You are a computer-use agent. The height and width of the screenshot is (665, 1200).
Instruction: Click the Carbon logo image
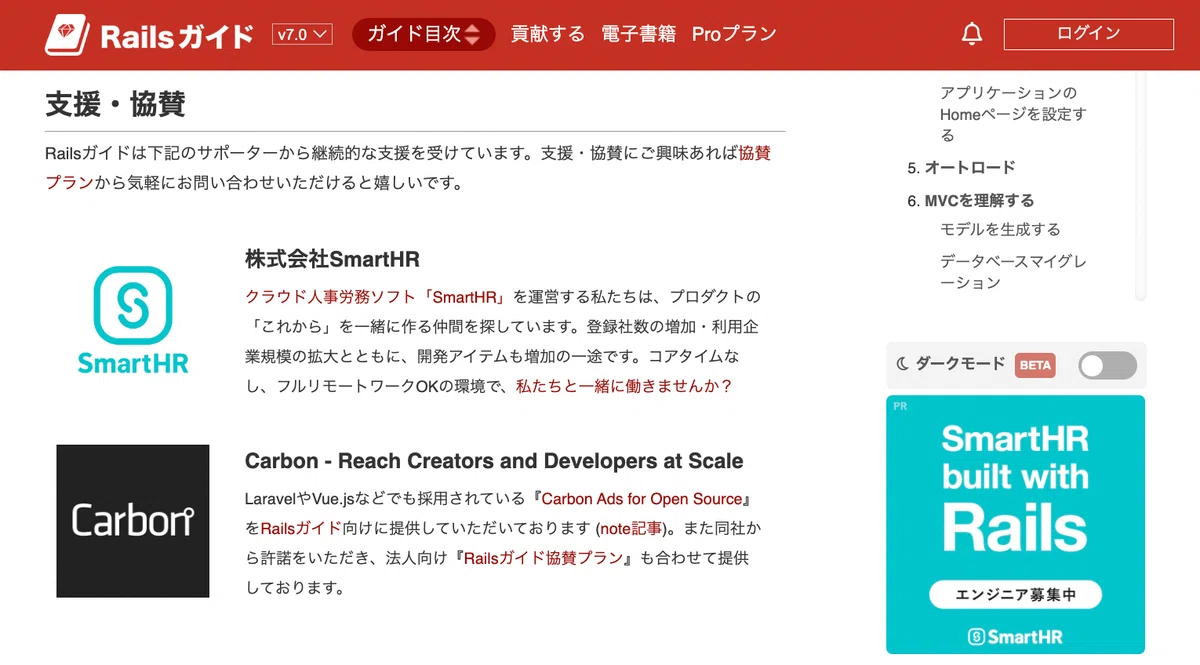coord(133,521)
